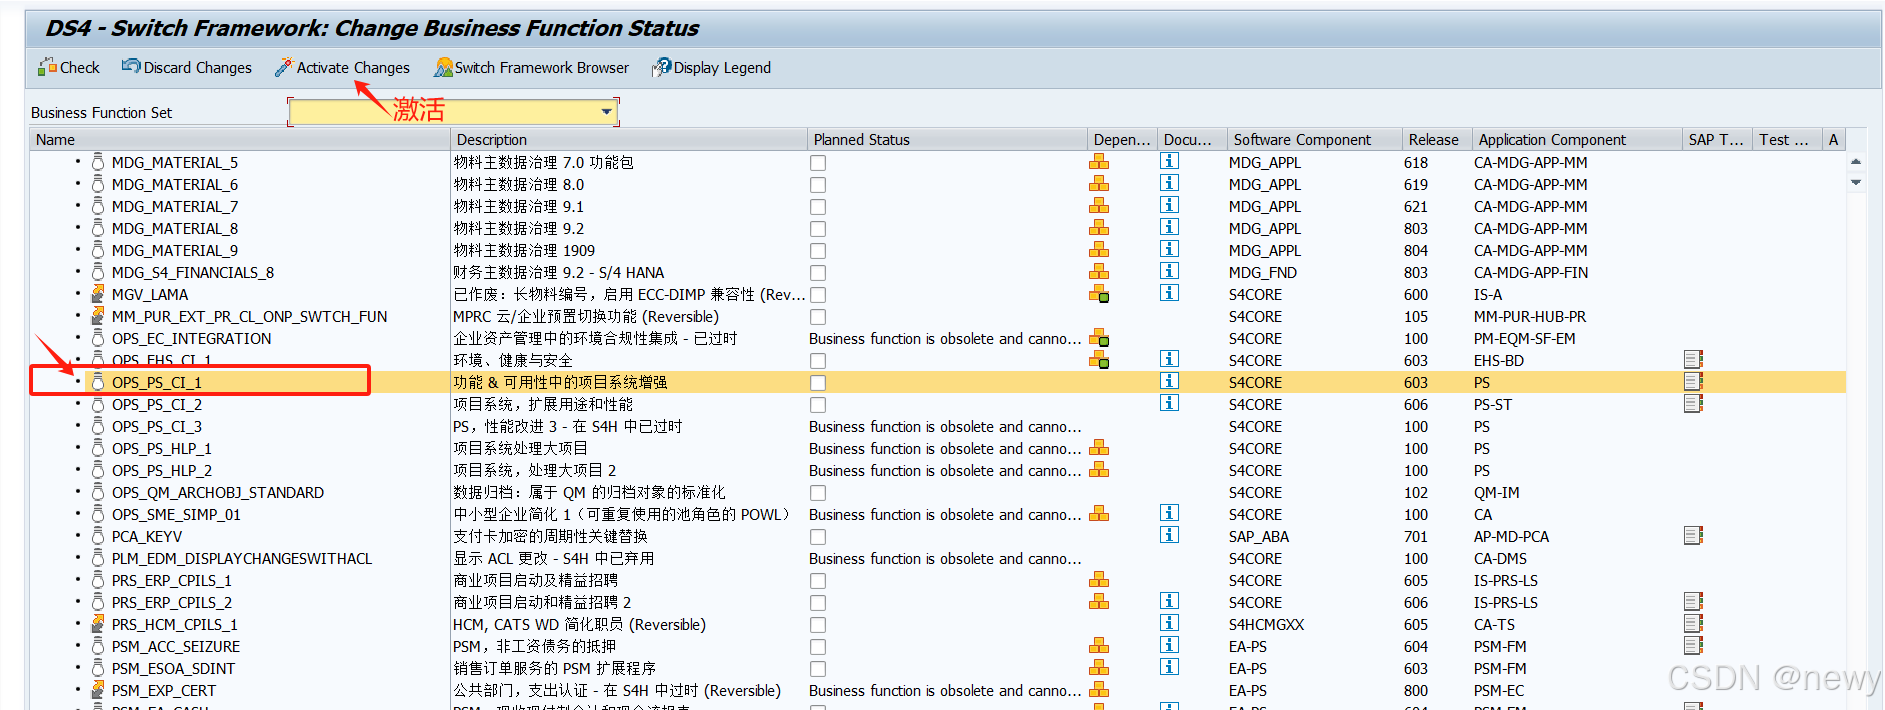Open documentation info icon for OPS_PS_CI_1
The image size is (1885, 710).
point(1169,381)
